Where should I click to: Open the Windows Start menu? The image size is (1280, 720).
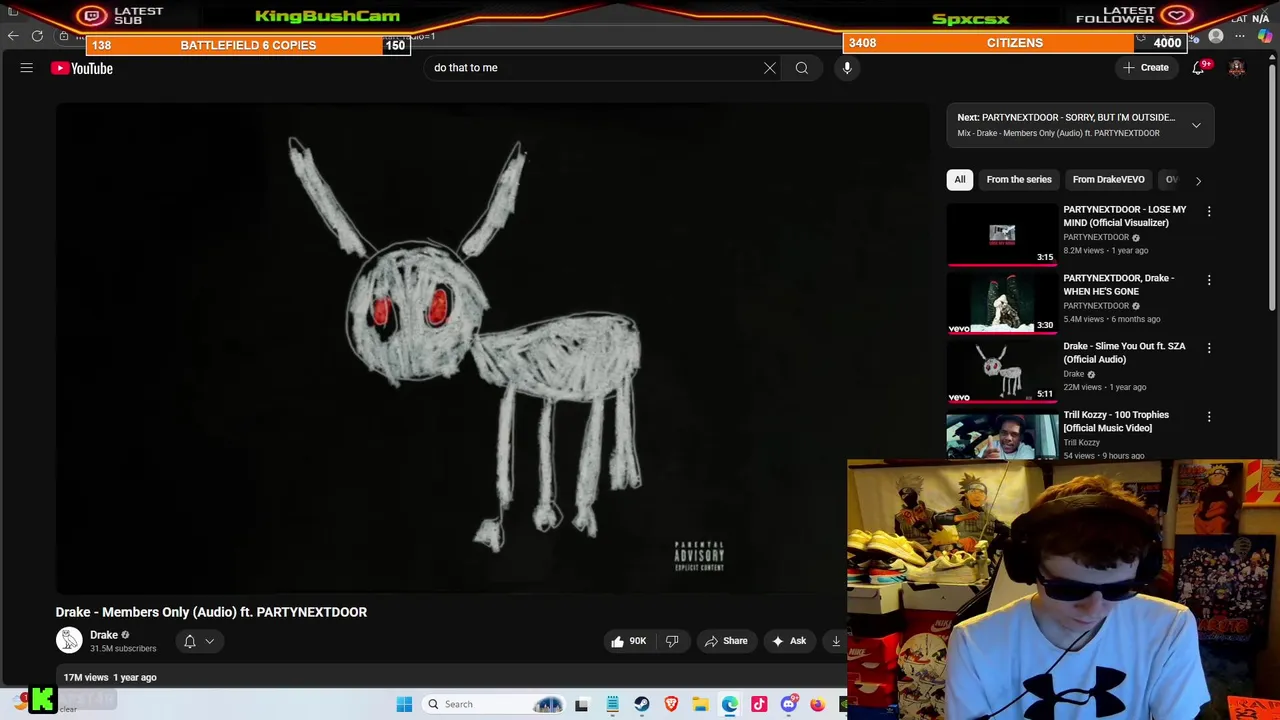404,704
